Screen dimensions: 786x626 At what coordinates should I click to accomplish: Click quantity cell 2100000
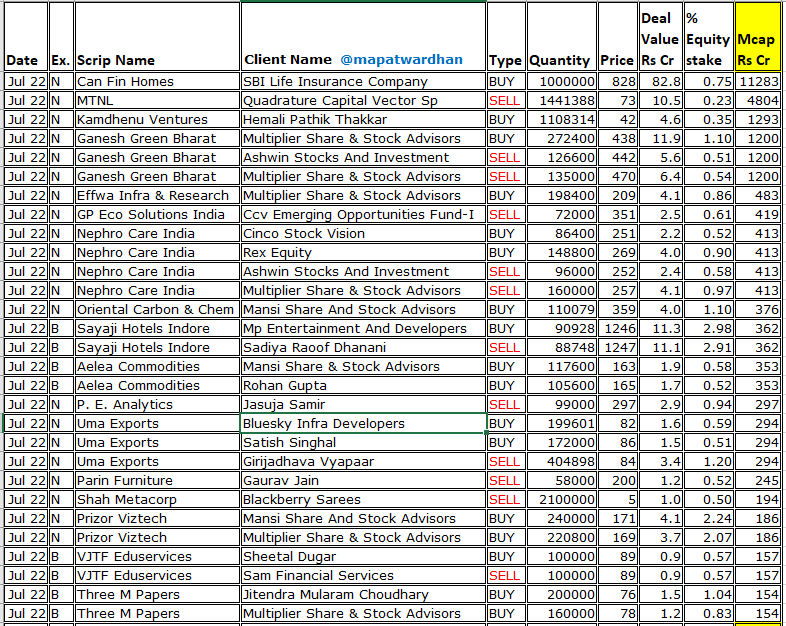point(562,500)
